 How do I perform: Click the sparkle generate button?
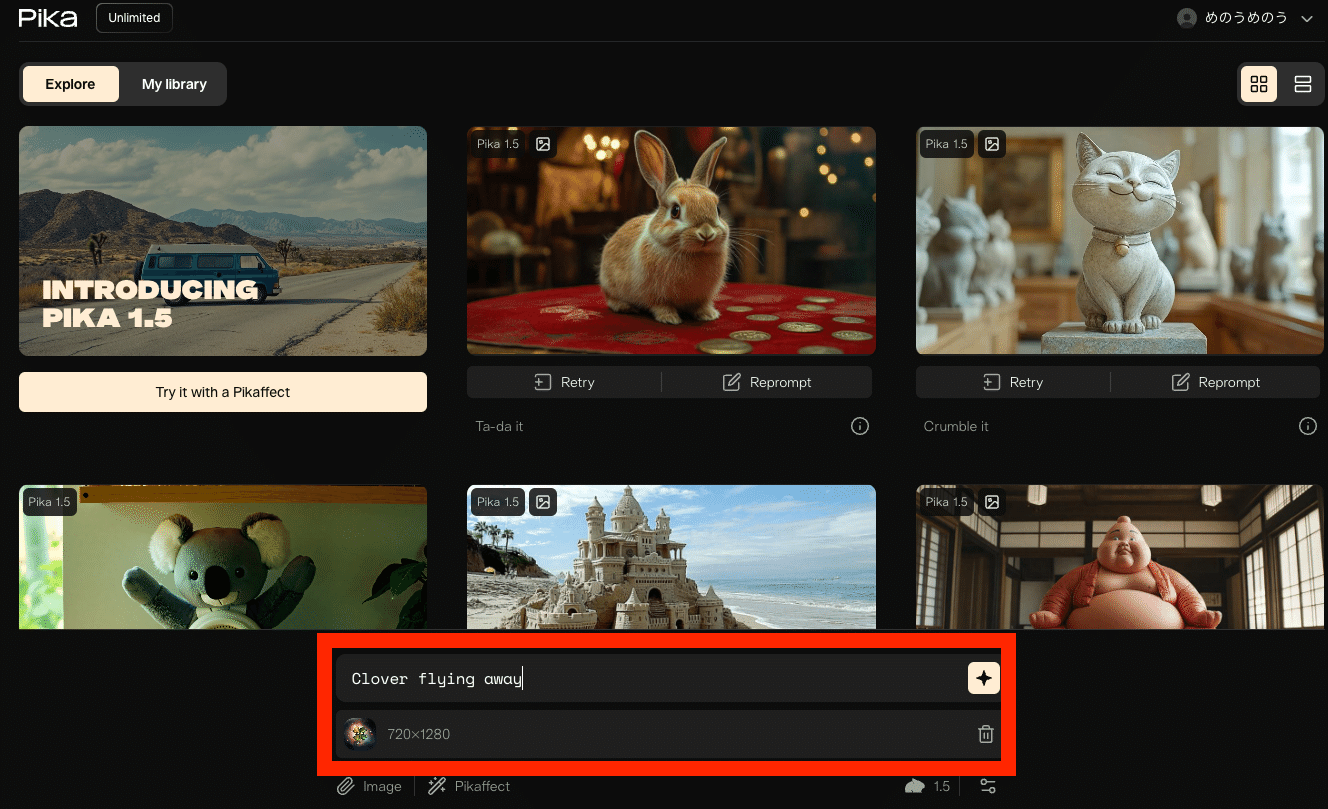click(984, 679)
